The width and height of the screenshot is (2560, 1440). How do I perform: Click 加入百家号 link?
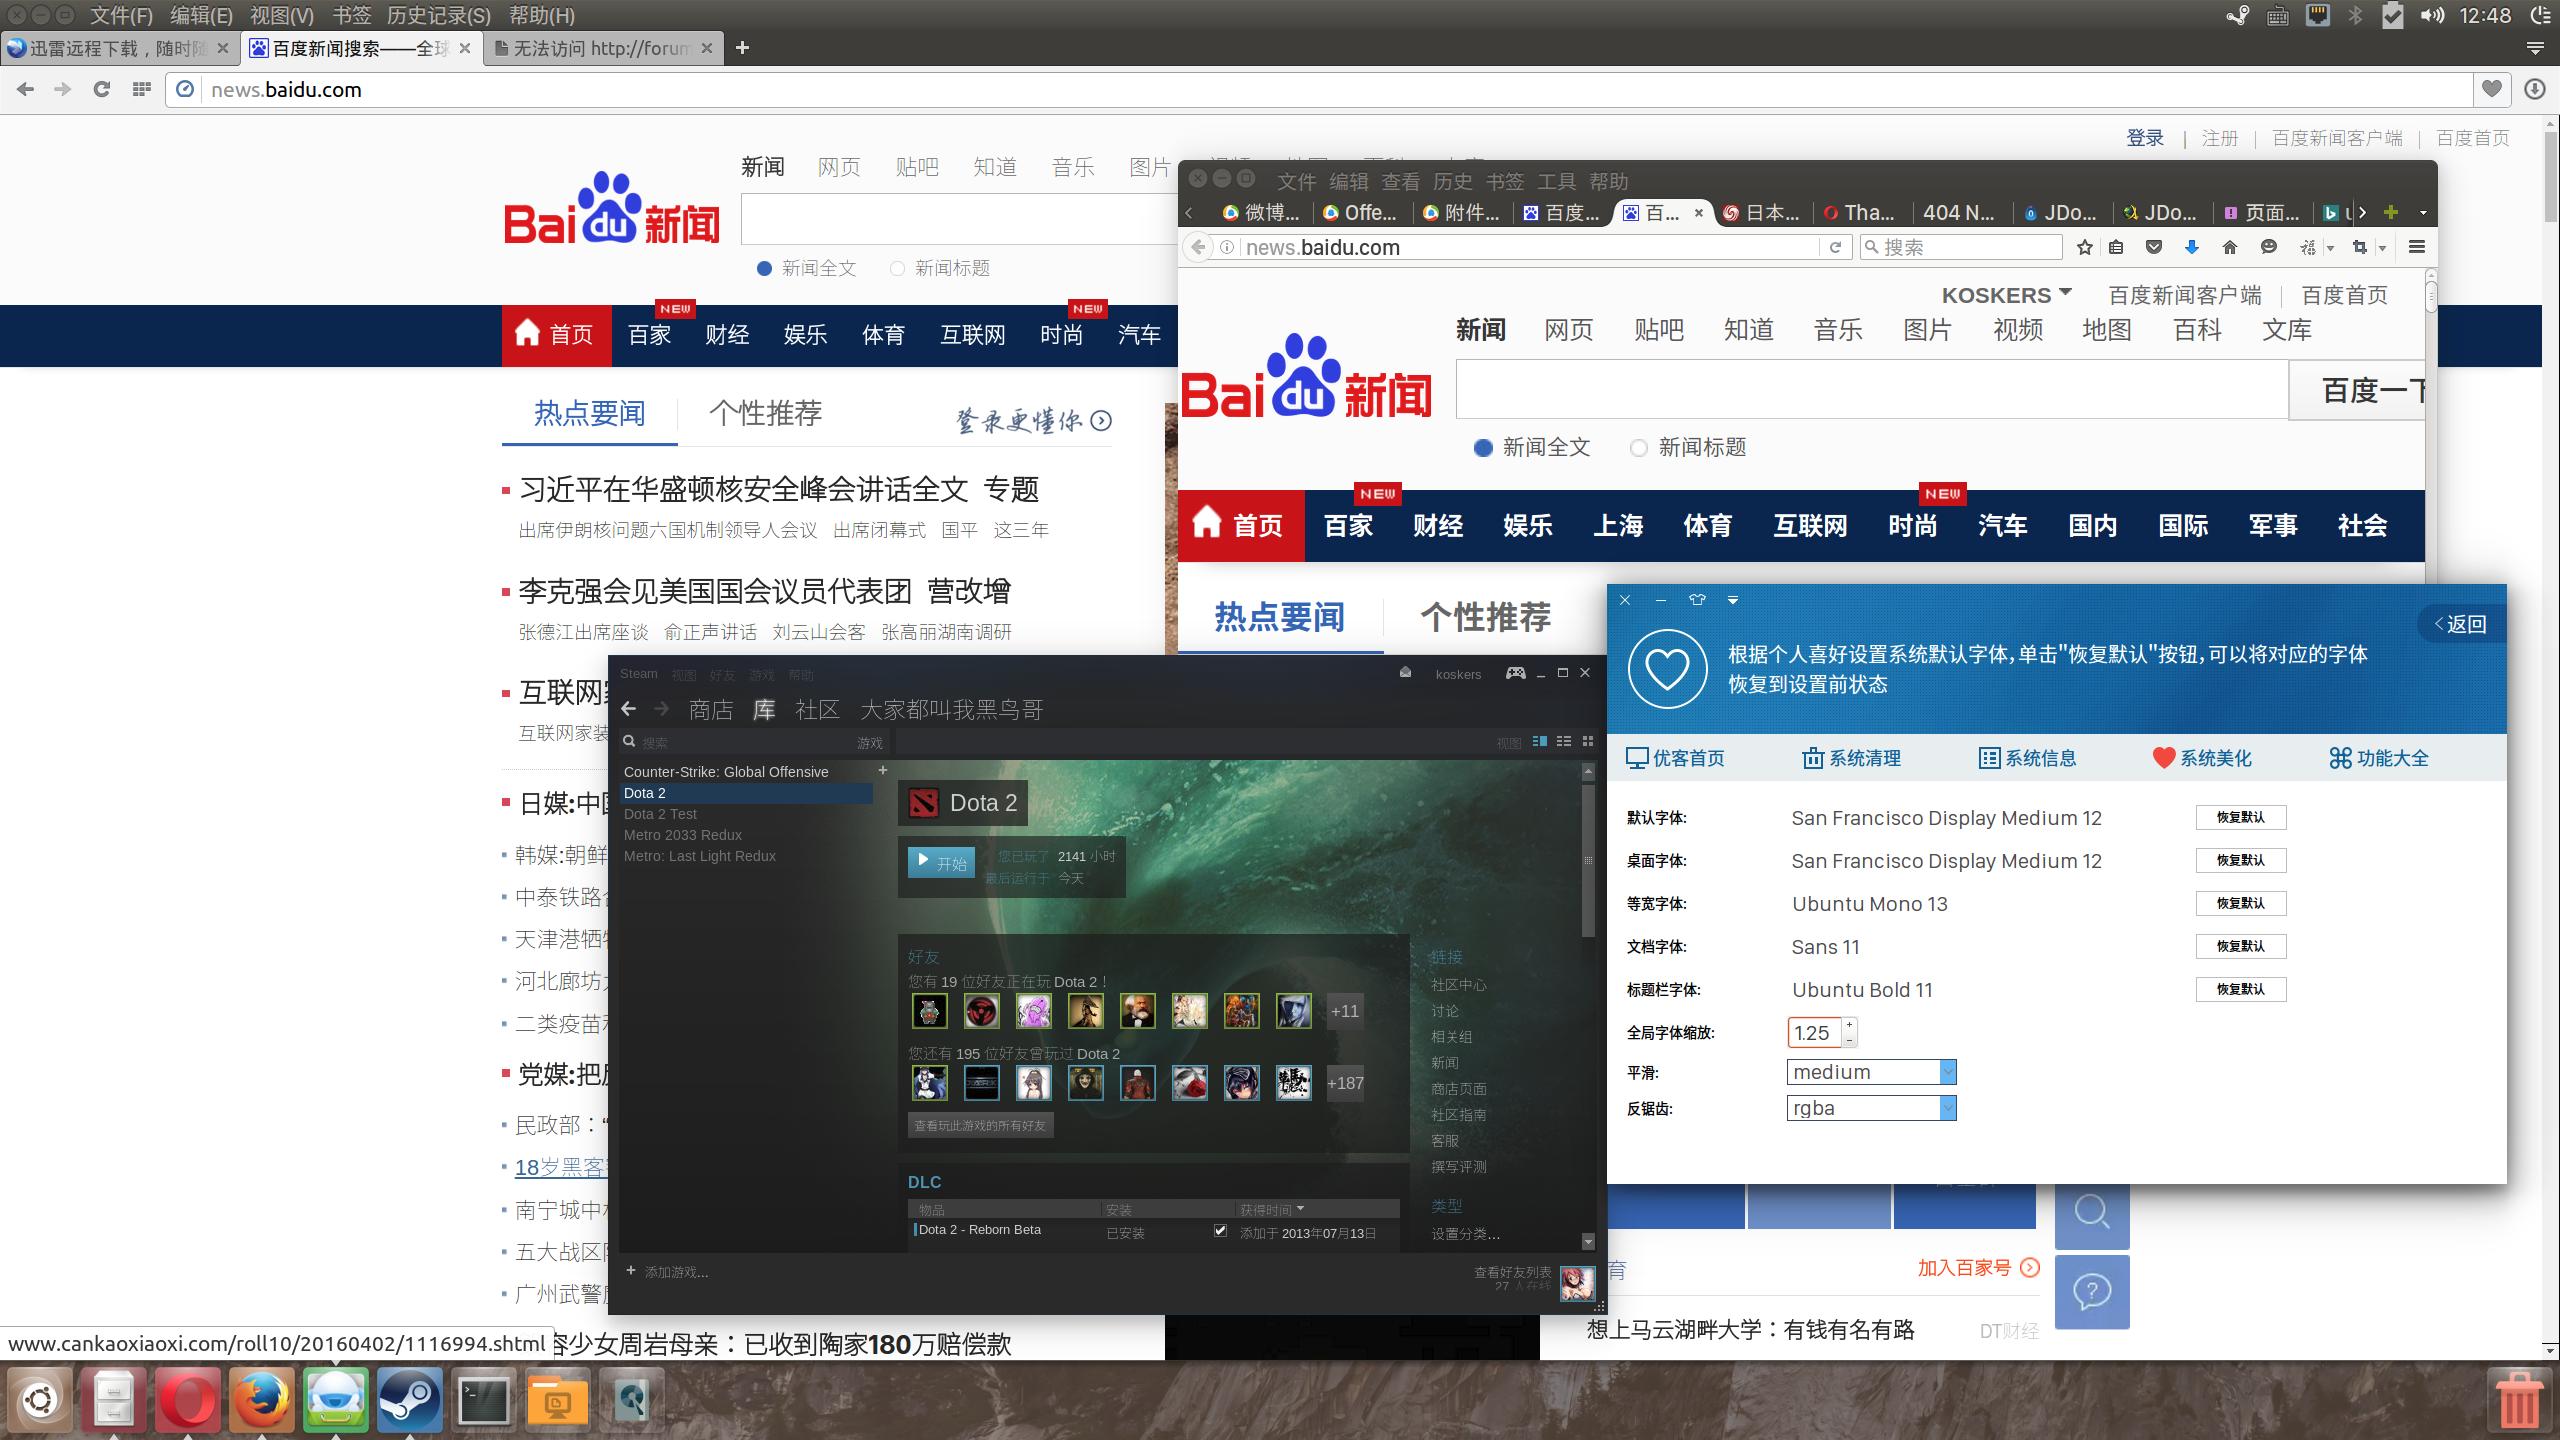coord(1977,1268)
